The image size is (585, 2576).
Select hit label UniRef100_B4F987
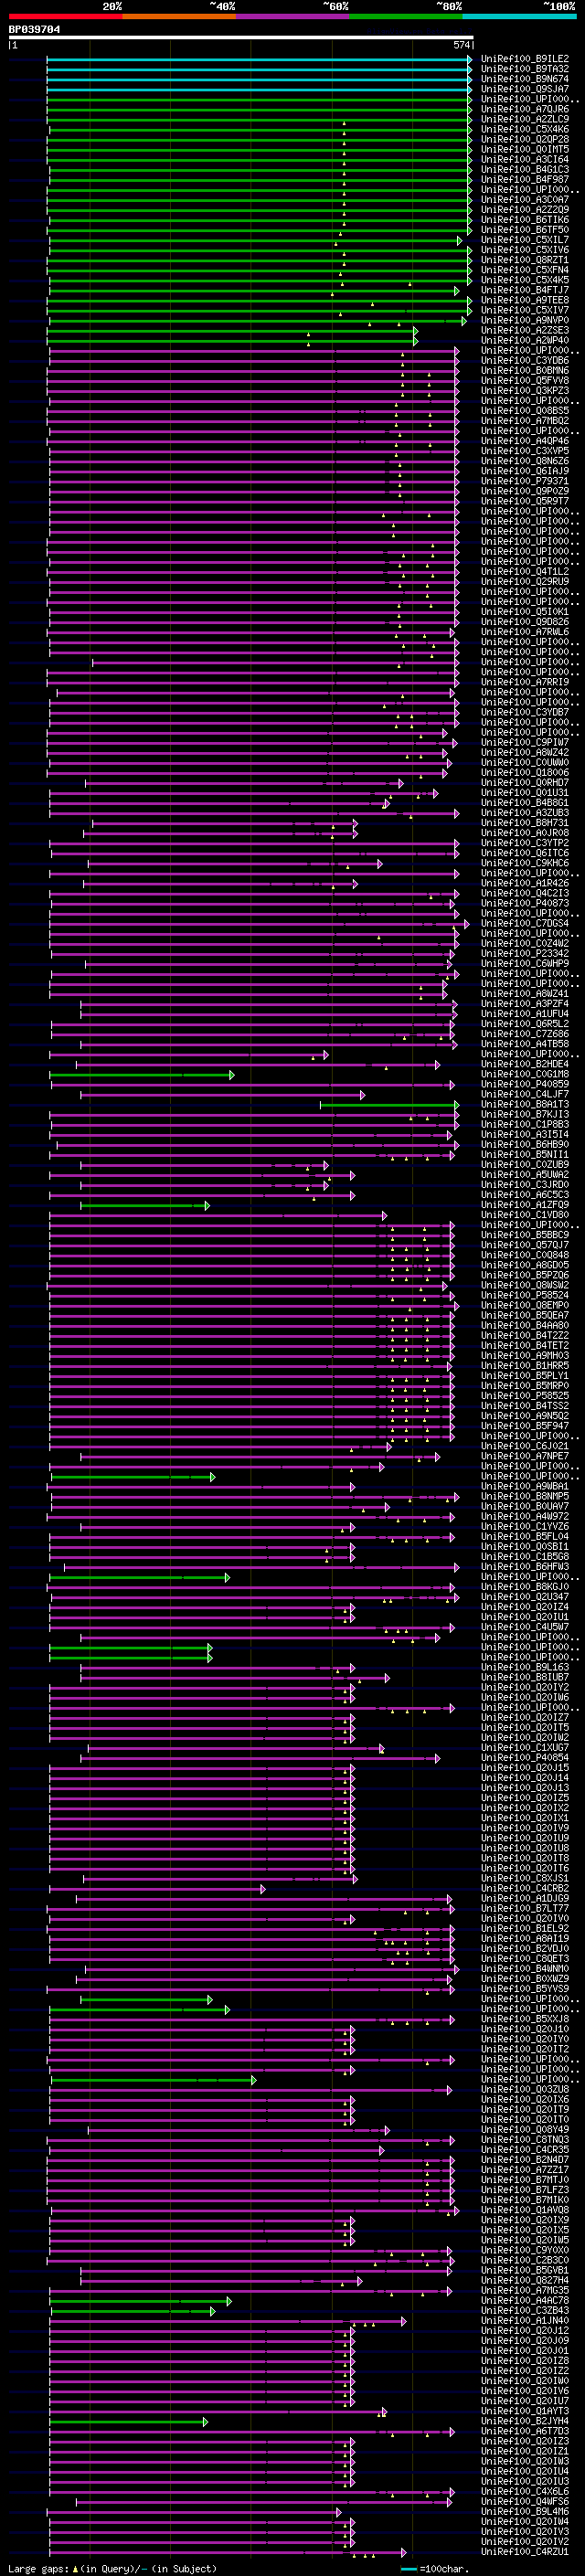pos(525,179)
